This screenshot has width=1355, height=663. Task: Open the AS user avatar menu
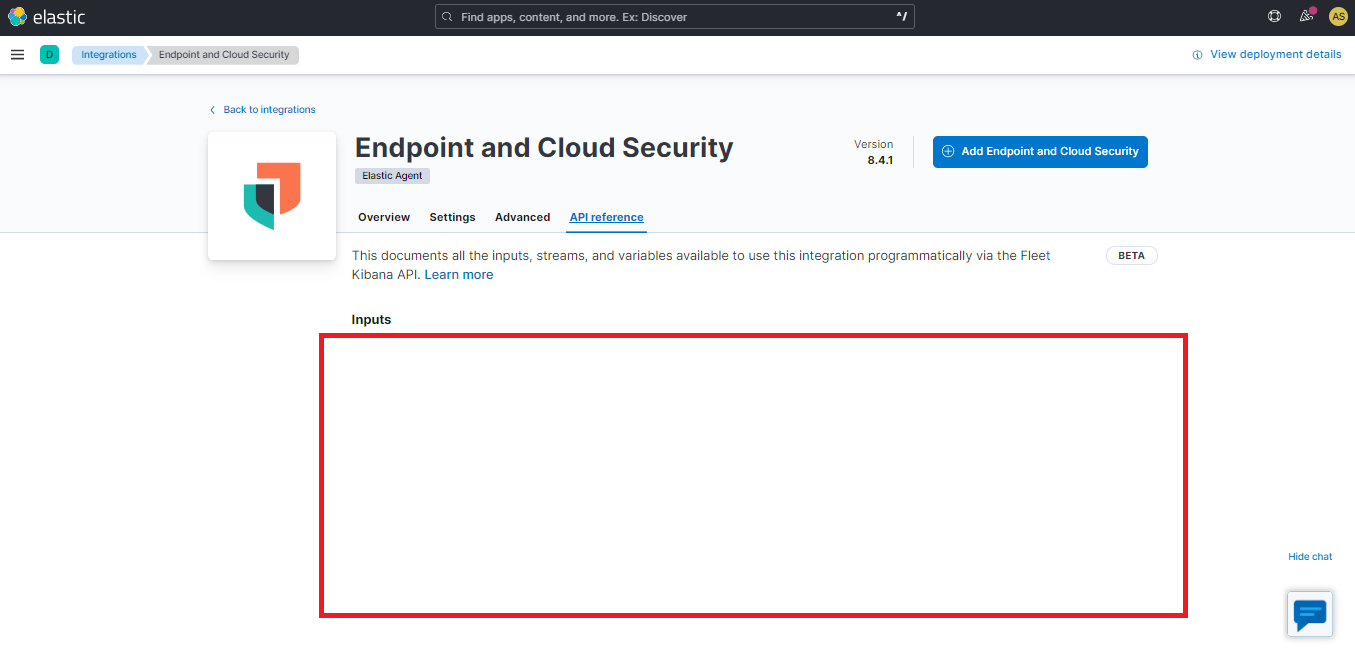(x=1338, y=16)
